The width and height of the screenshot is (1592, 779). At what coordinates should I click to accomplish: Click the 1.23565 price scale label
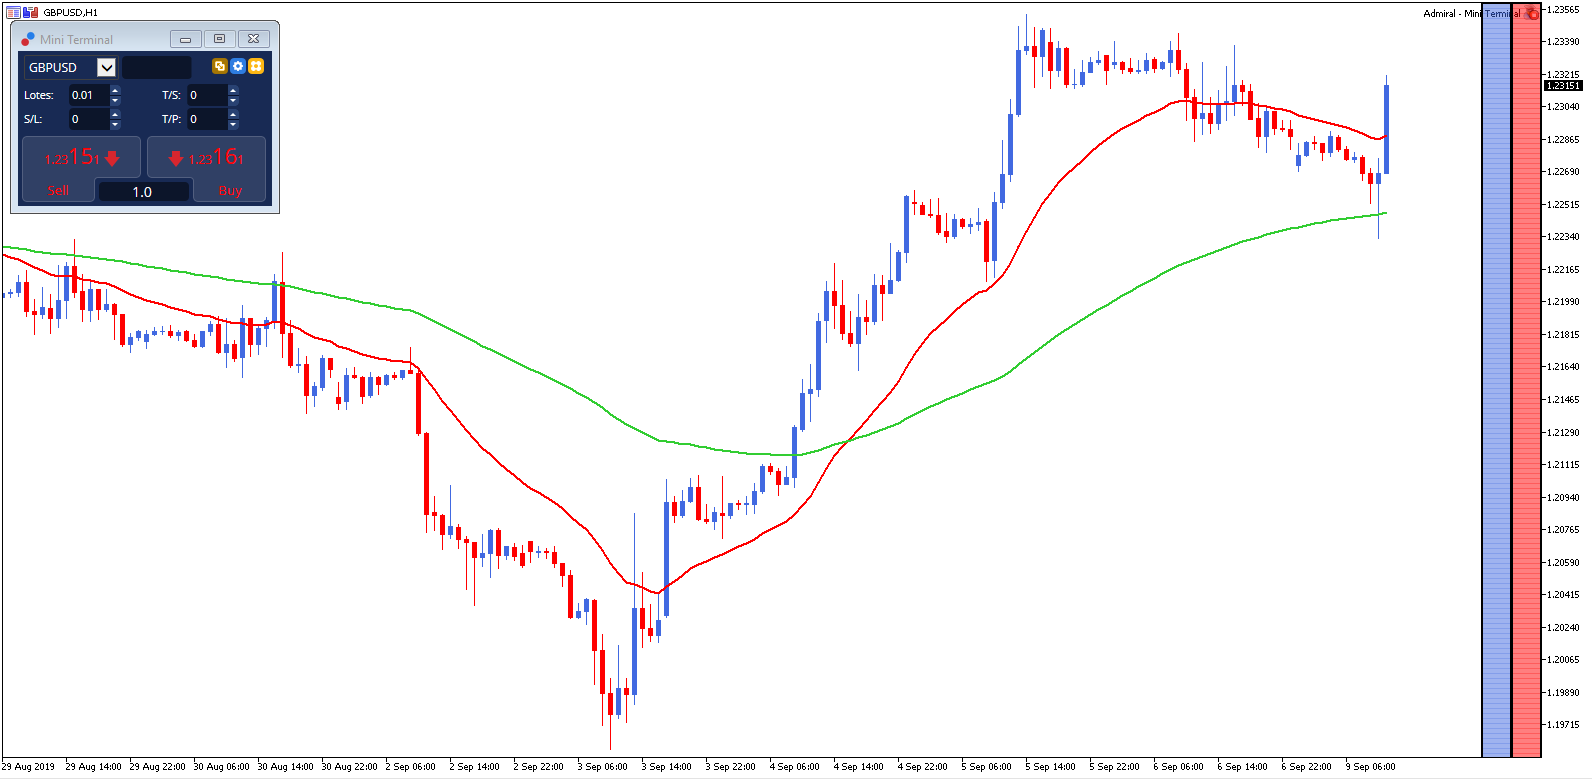[1563, 9]
